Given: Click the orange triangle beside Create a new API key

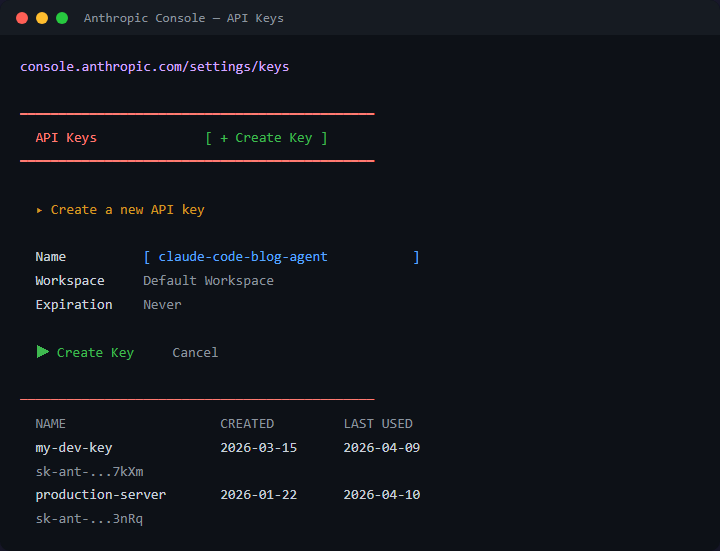Looking at the screenshot, I should coord(39,210).
